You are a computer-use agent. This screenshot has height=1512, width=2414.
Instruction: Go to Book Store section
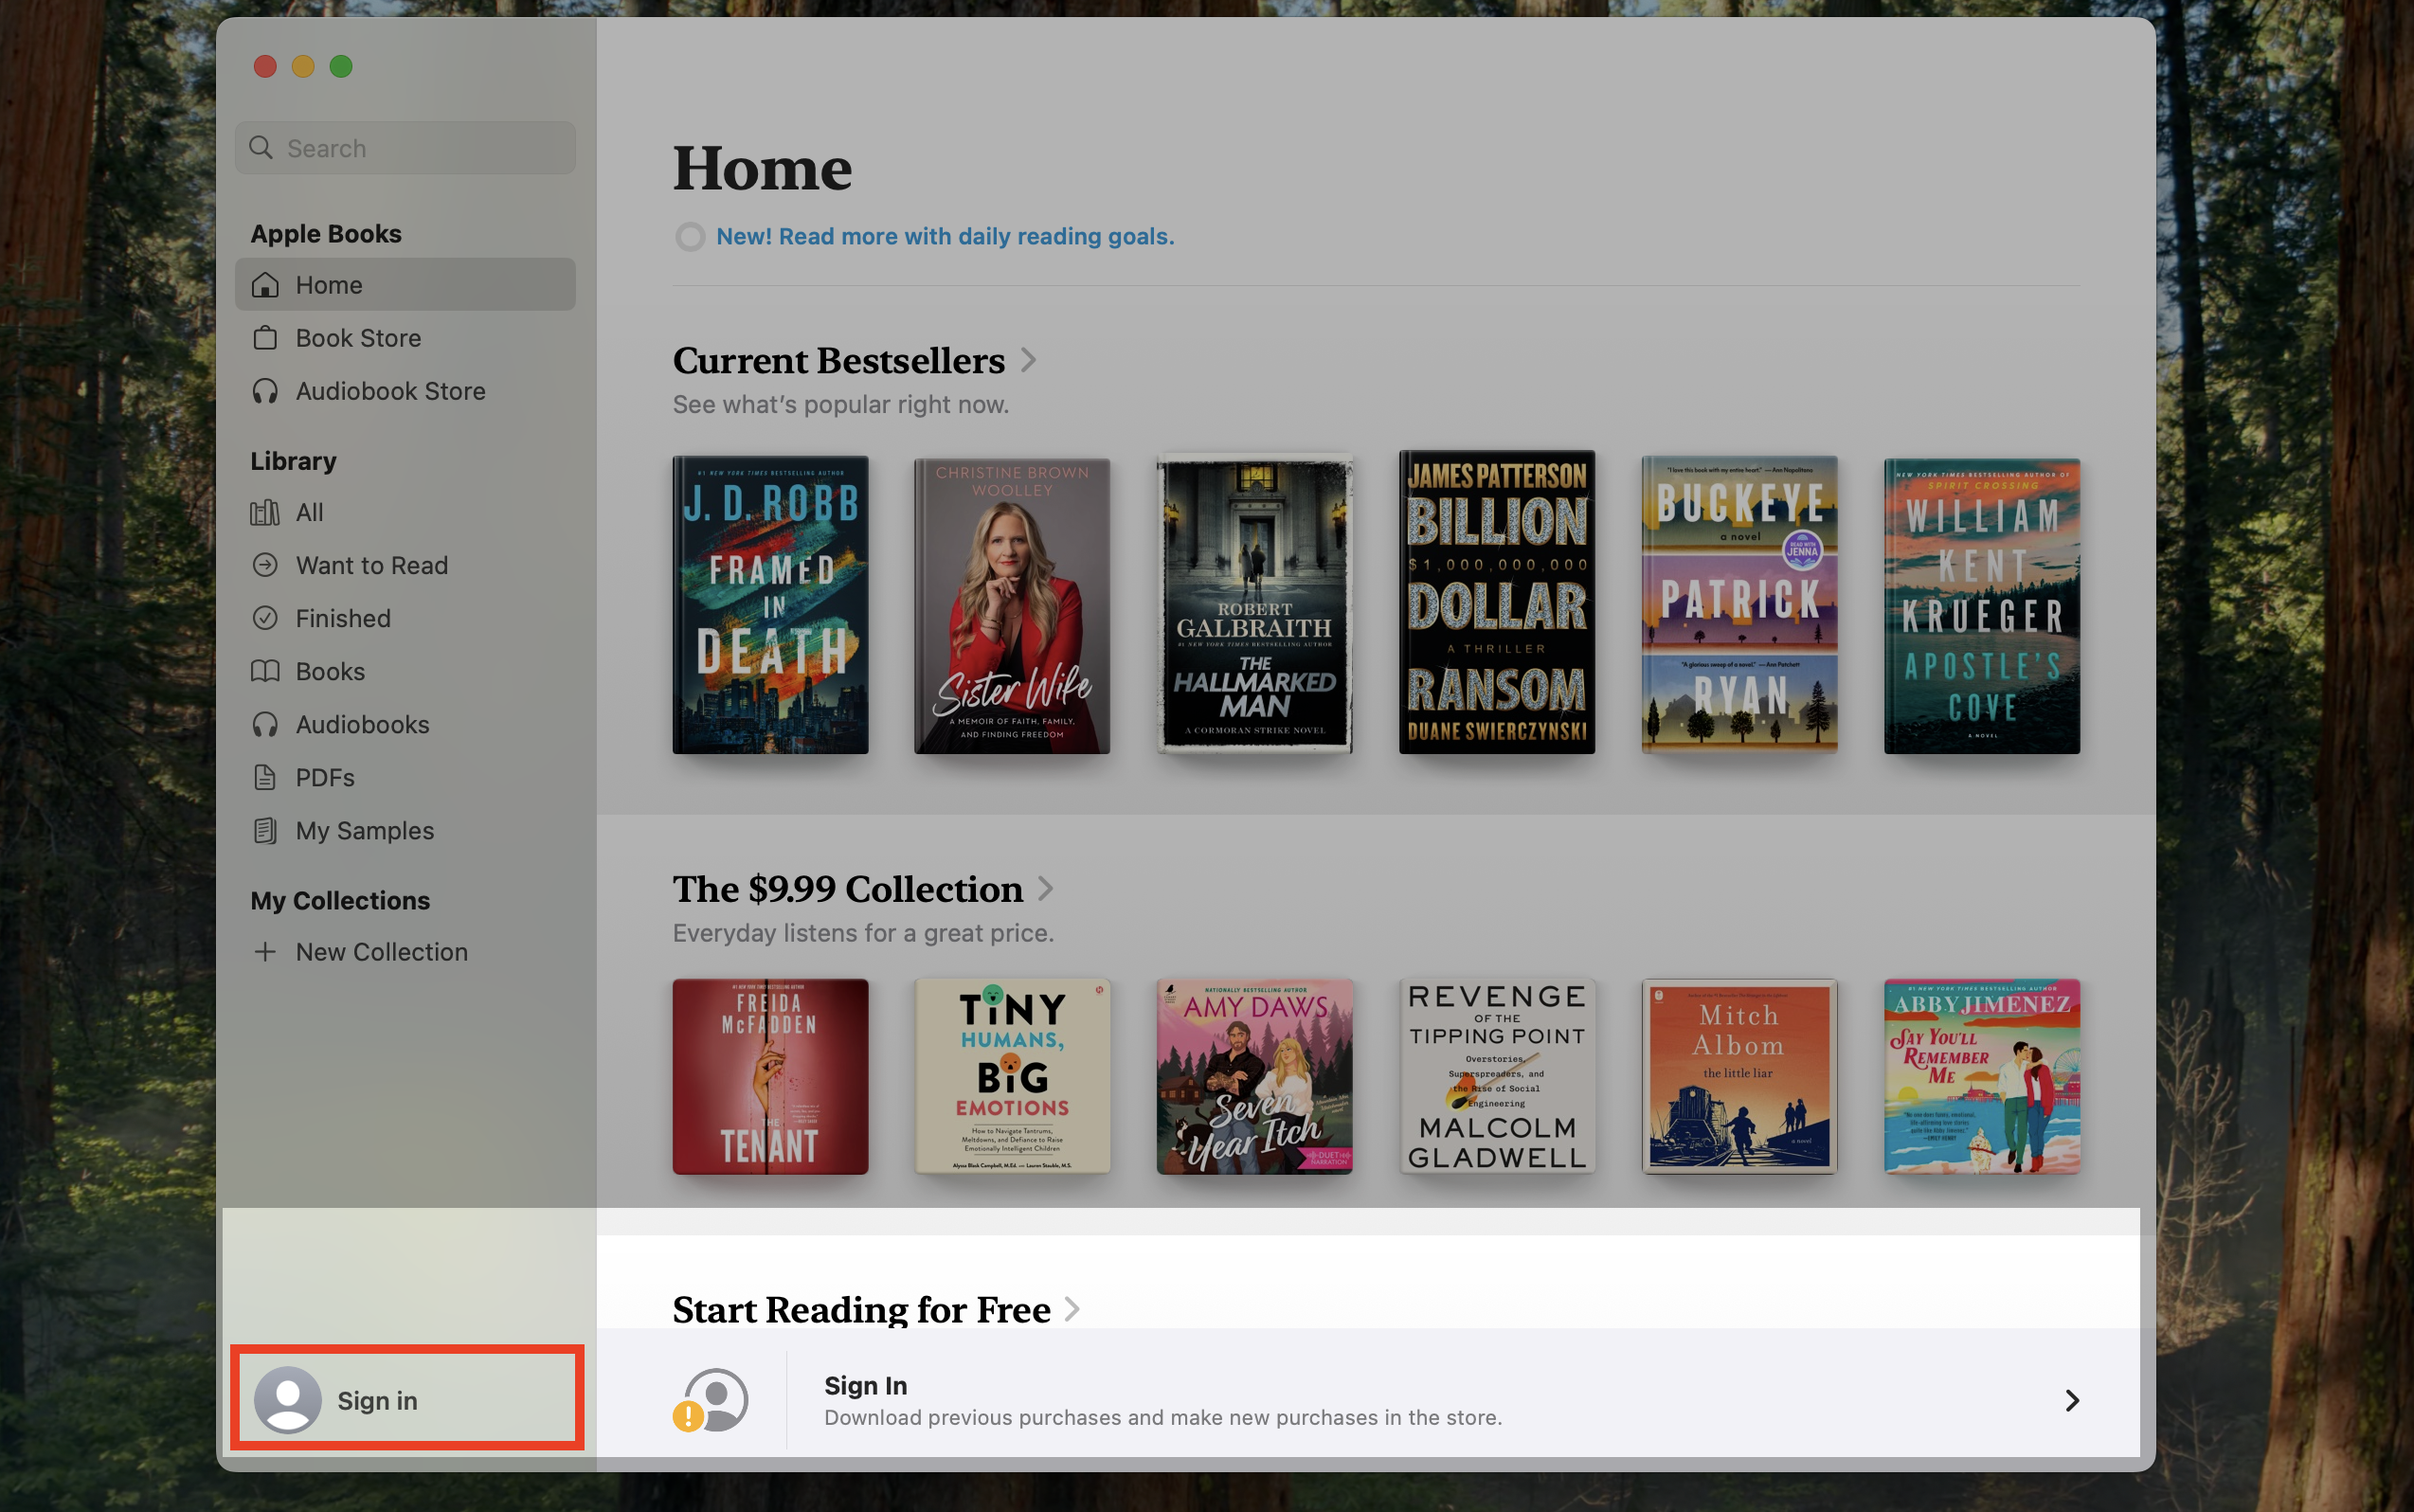pyautogui.click(x=405, y=338)
